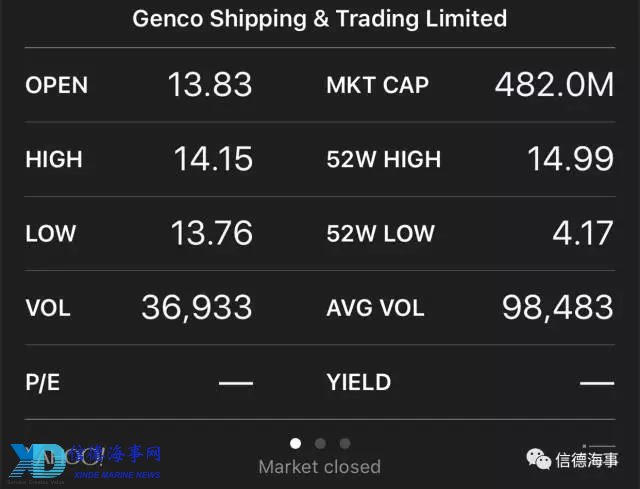Tap the Market closed status text
Viewport: 640px width, 489px height.
tap(320, 467)
